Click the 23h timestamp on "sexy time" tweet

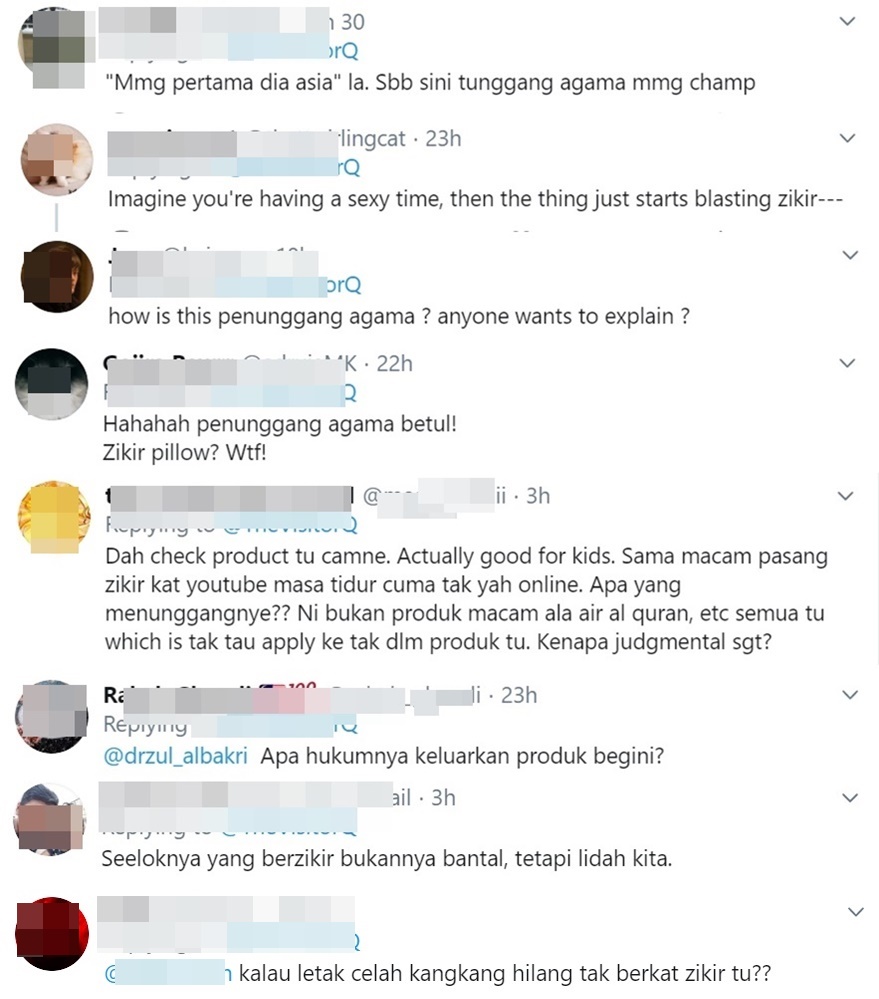tap(443, 139)
